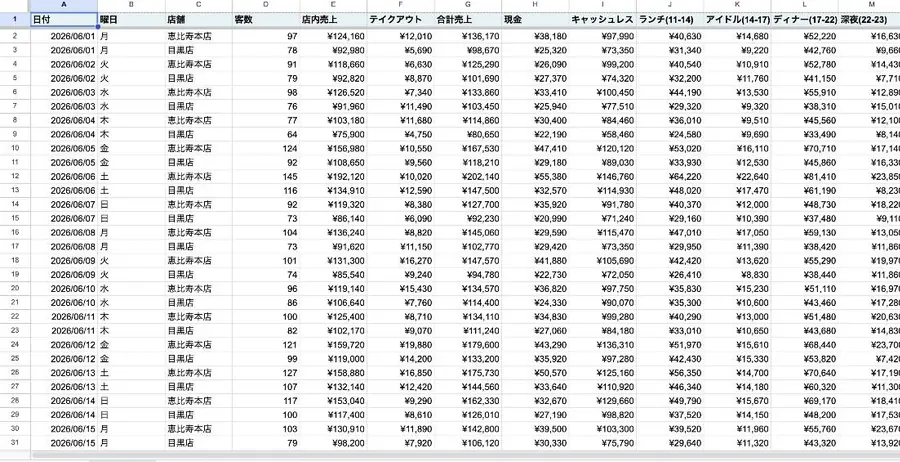Click the cash cell ¥38,180

536,36
